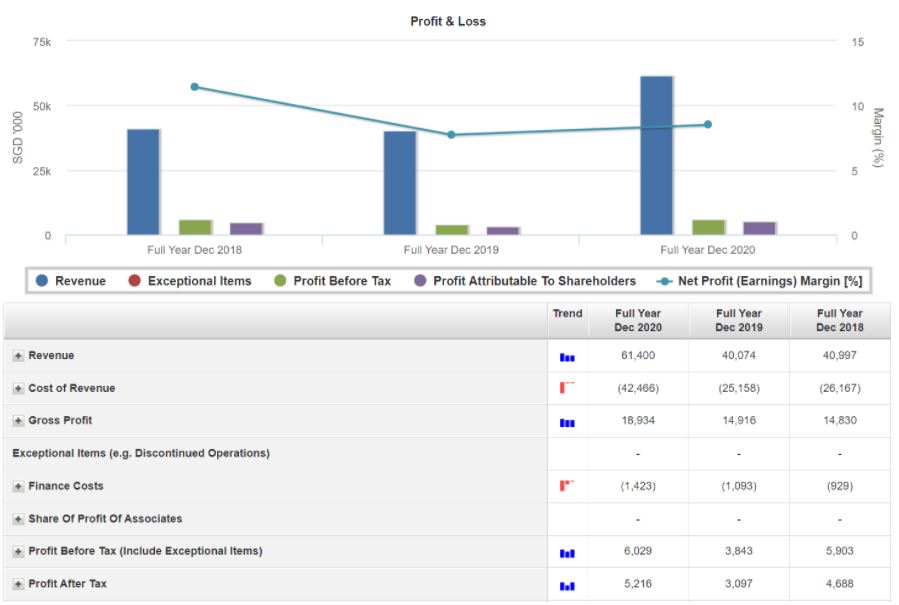Toggle the Revenue series in the legend

[70, 281]
